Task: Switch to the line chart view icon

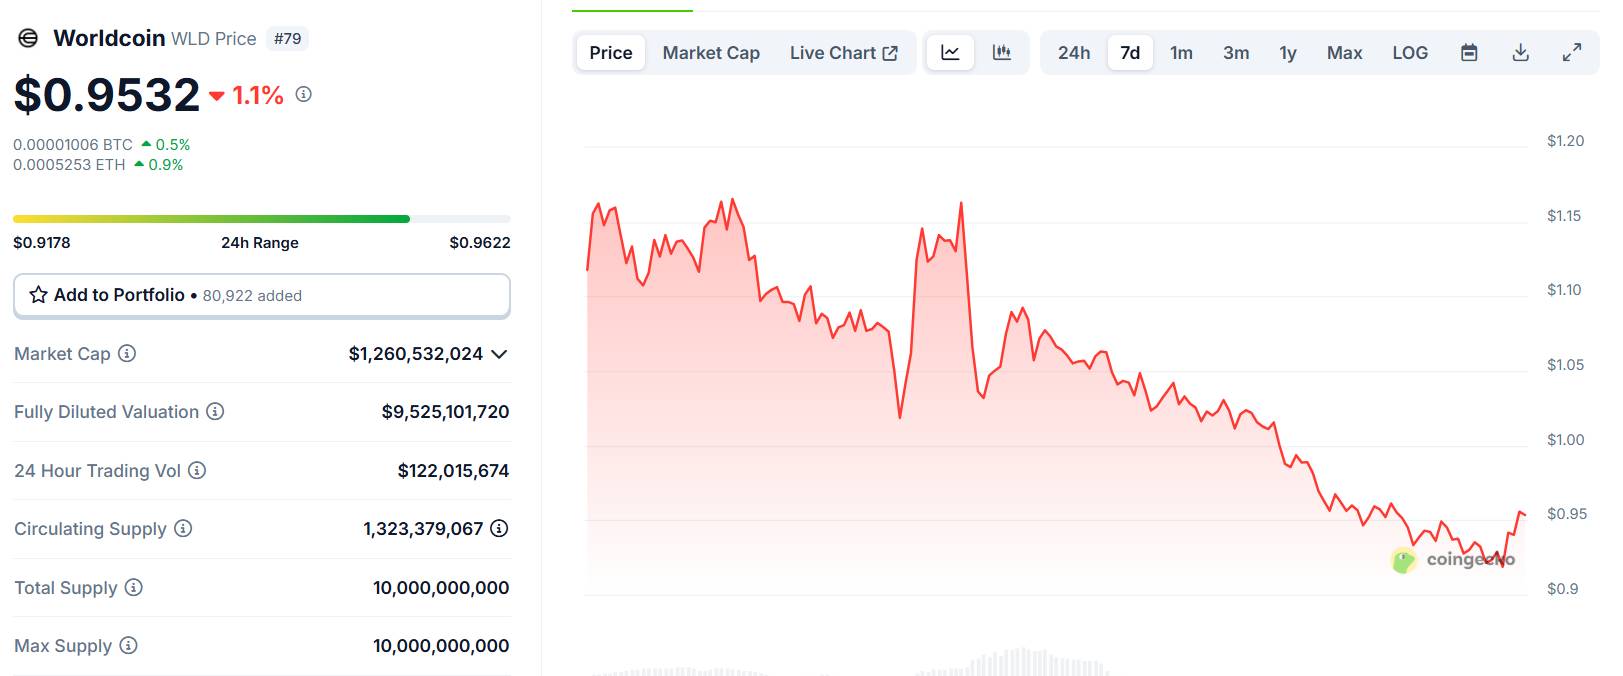Action: (950, 53)
